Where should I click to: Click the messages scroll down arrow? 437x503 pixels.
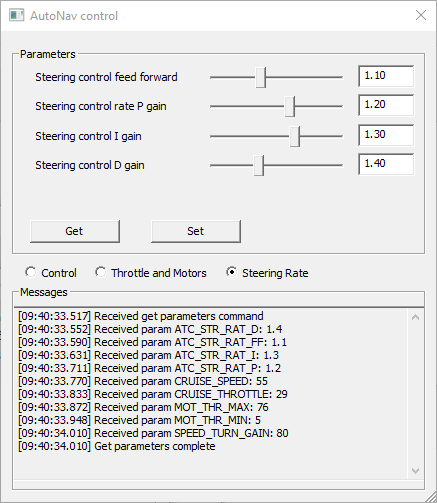415,471
